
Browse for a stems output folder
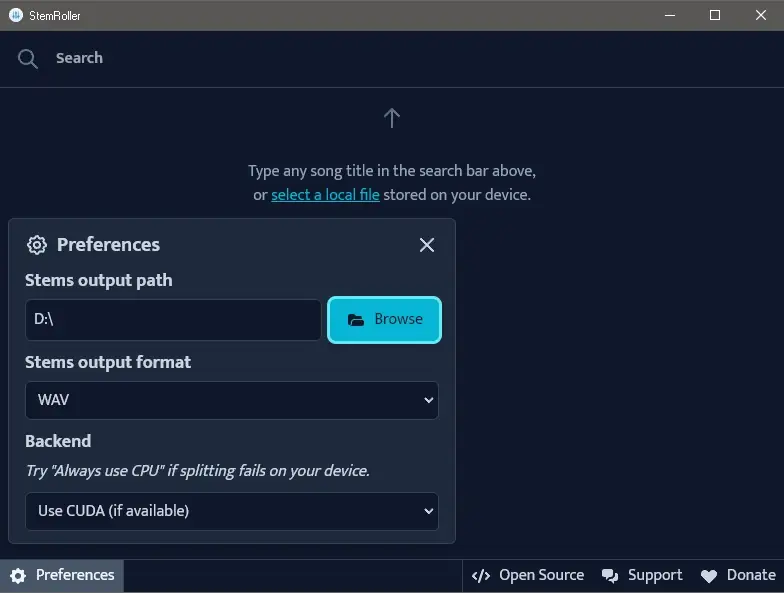click(x=384, y=320)
